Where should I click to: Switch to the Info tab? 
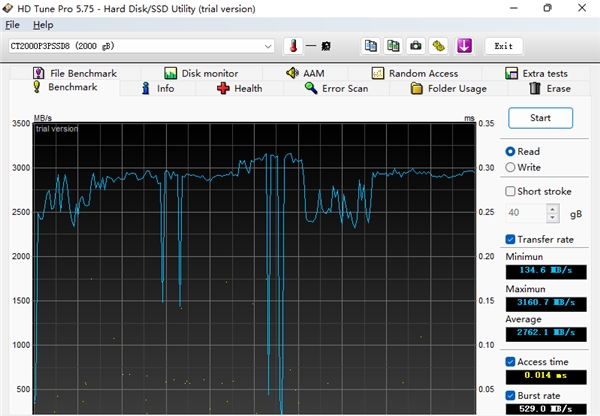pyautogui.click(x=158, y=88)
